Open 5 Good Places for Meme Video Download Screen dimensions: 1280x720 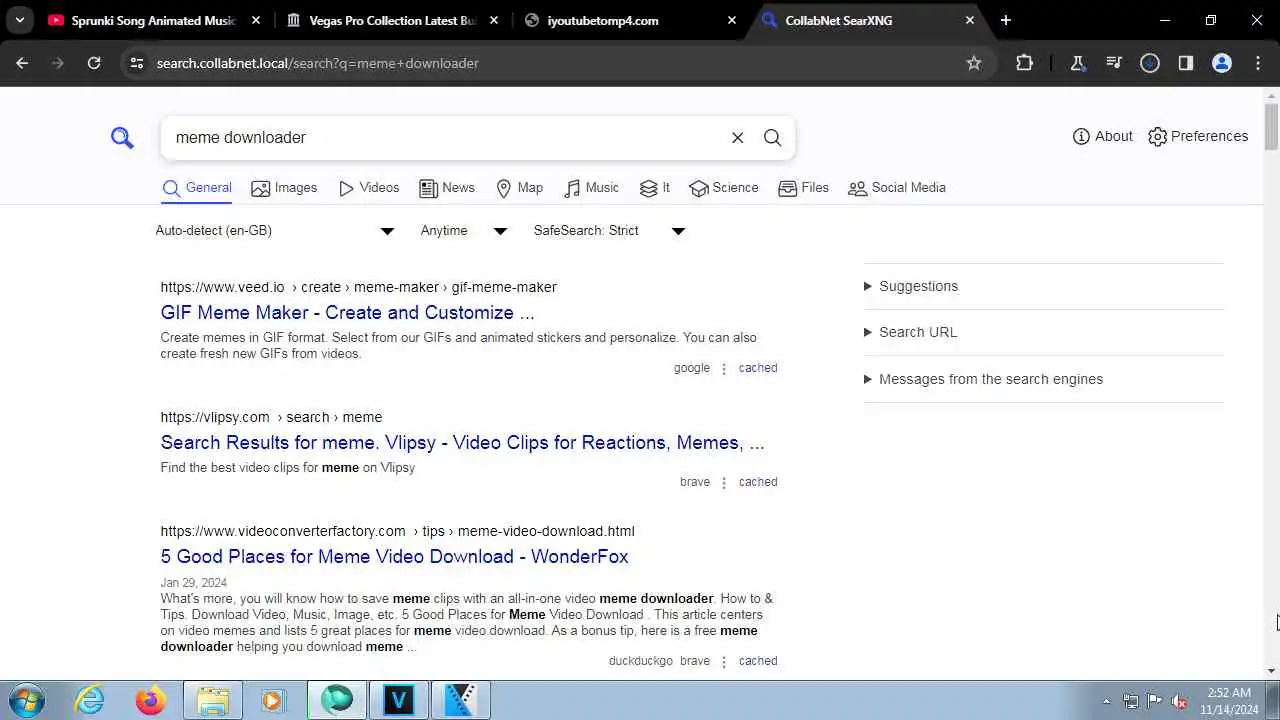pyautogui.click(x=395, y=557)
